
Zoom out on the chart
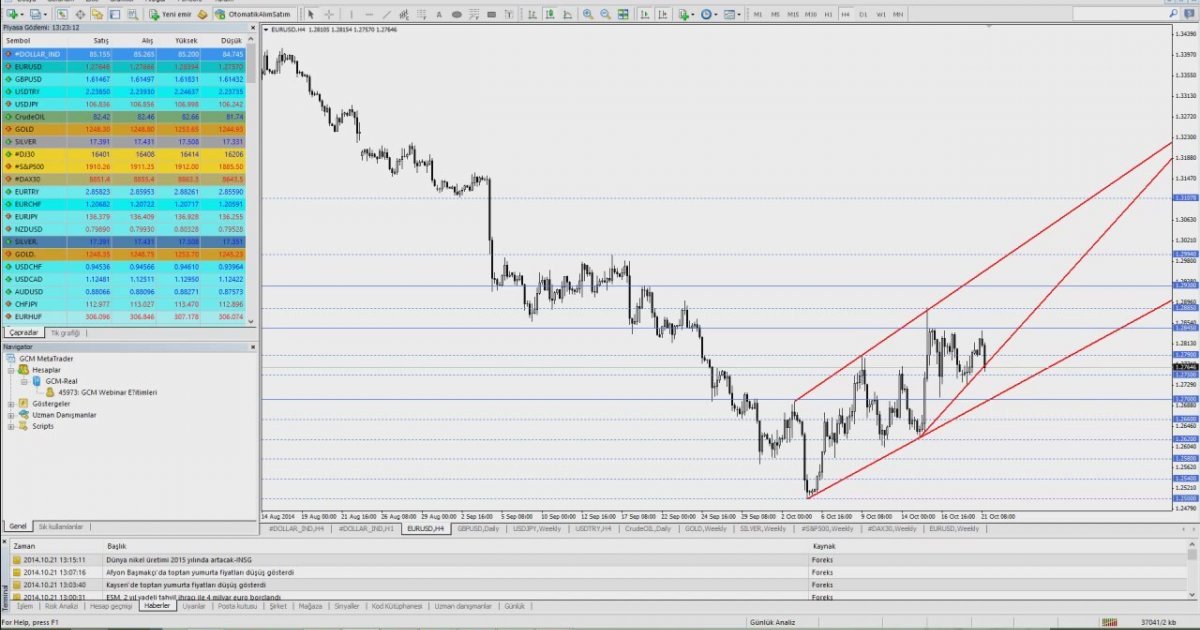click(605, 15)
